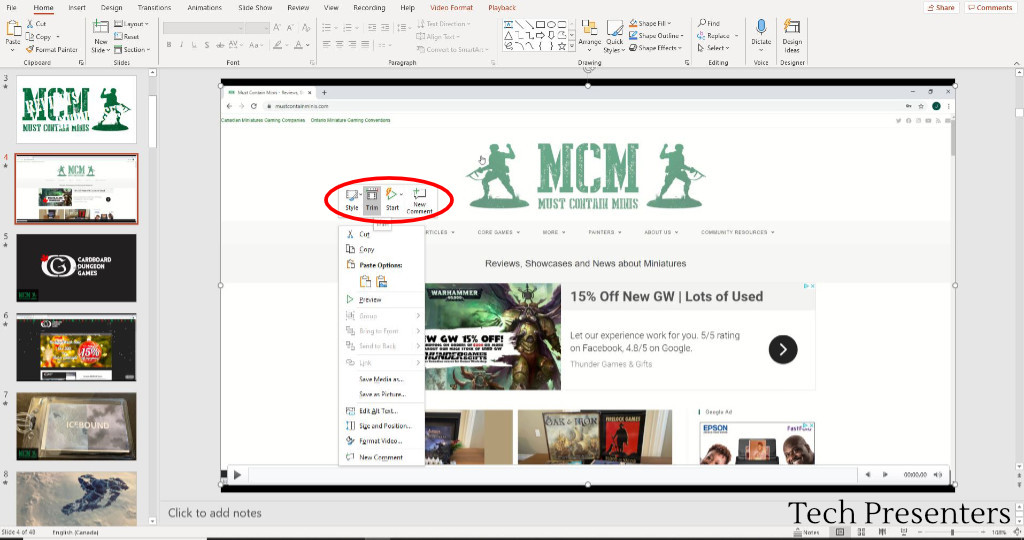Image resolution: width=1024 pixels, height=540 pixels.
Task: Choose Preview from the context menu
Action: (381, 300)
